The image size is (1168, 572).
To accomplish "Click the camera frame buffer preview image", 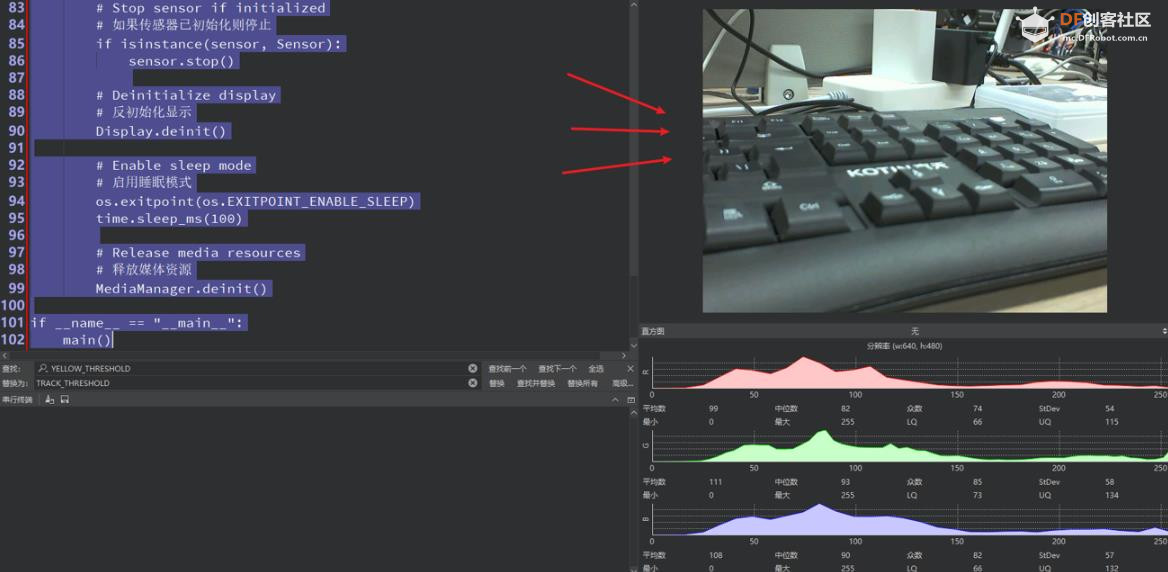I will tap(904, 160).
